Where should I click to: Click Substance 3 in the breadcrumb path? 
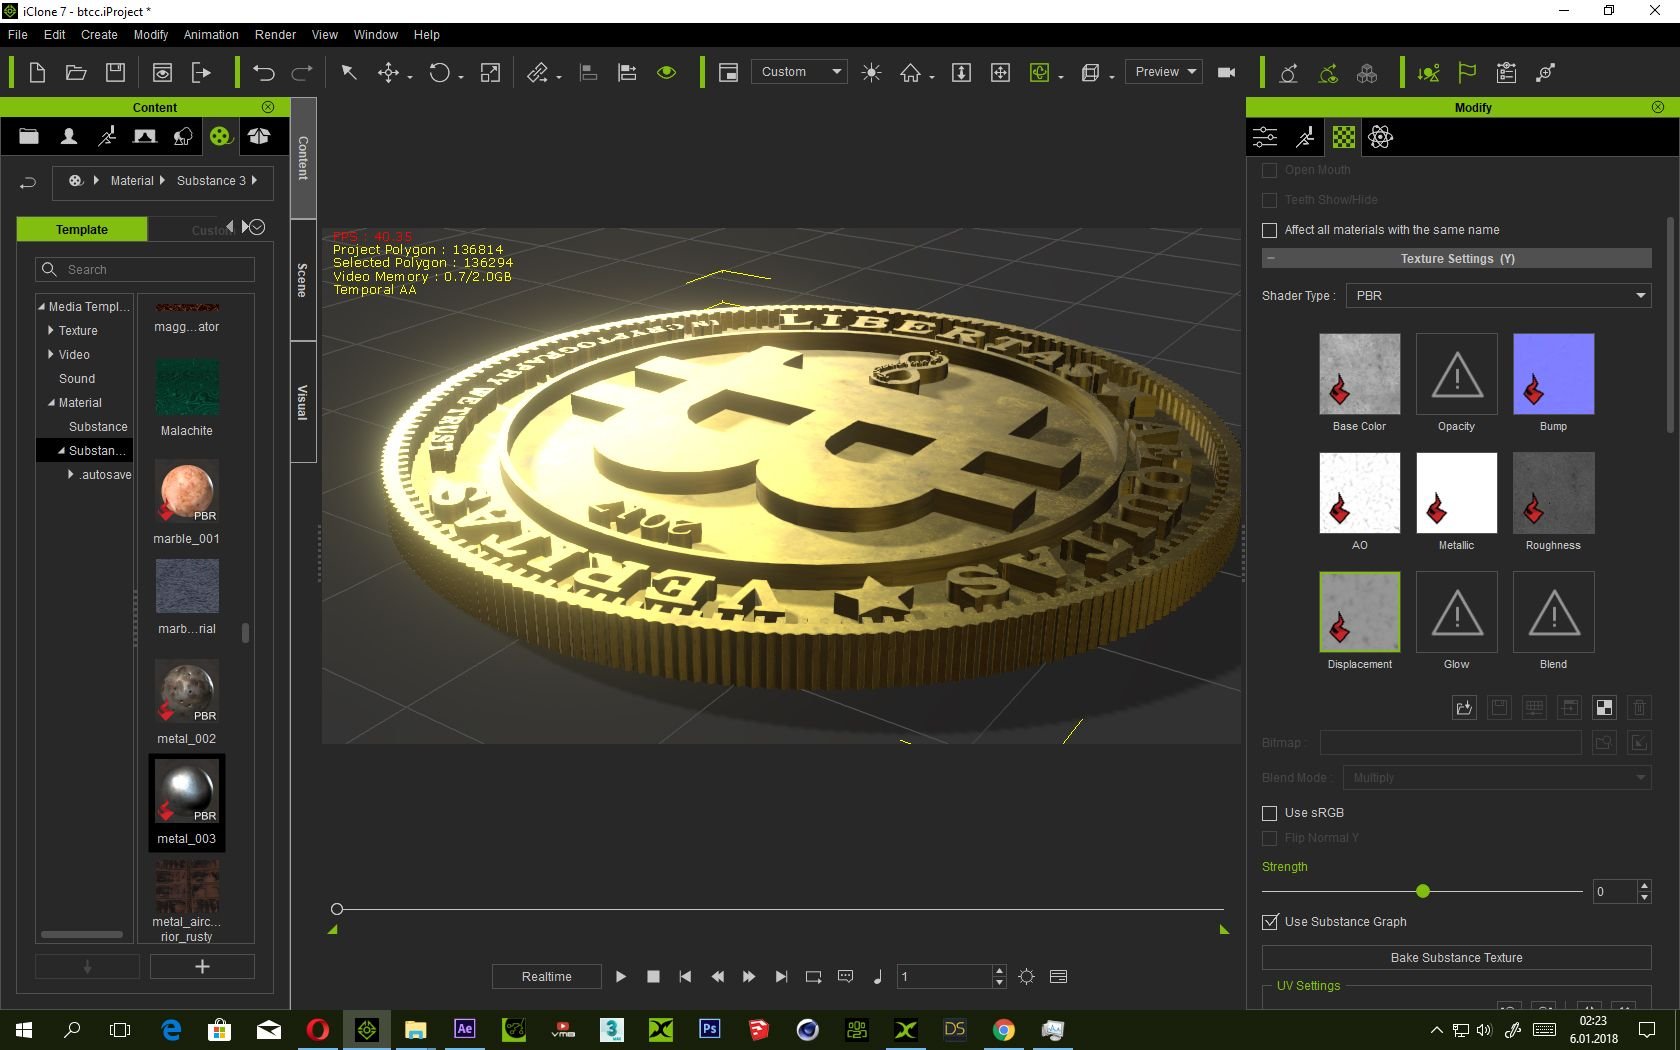pos(211,181)
